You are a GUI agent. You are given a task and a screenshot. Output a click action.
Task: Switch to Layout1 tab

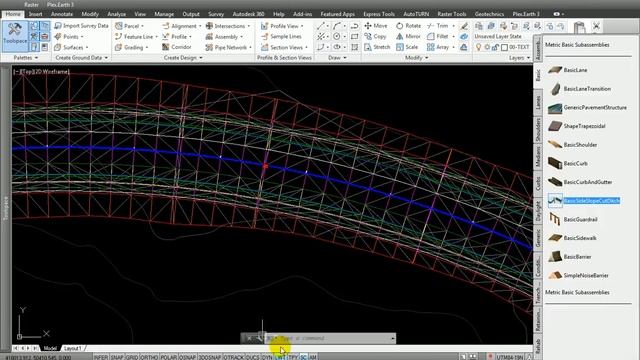tap(73, 348)
